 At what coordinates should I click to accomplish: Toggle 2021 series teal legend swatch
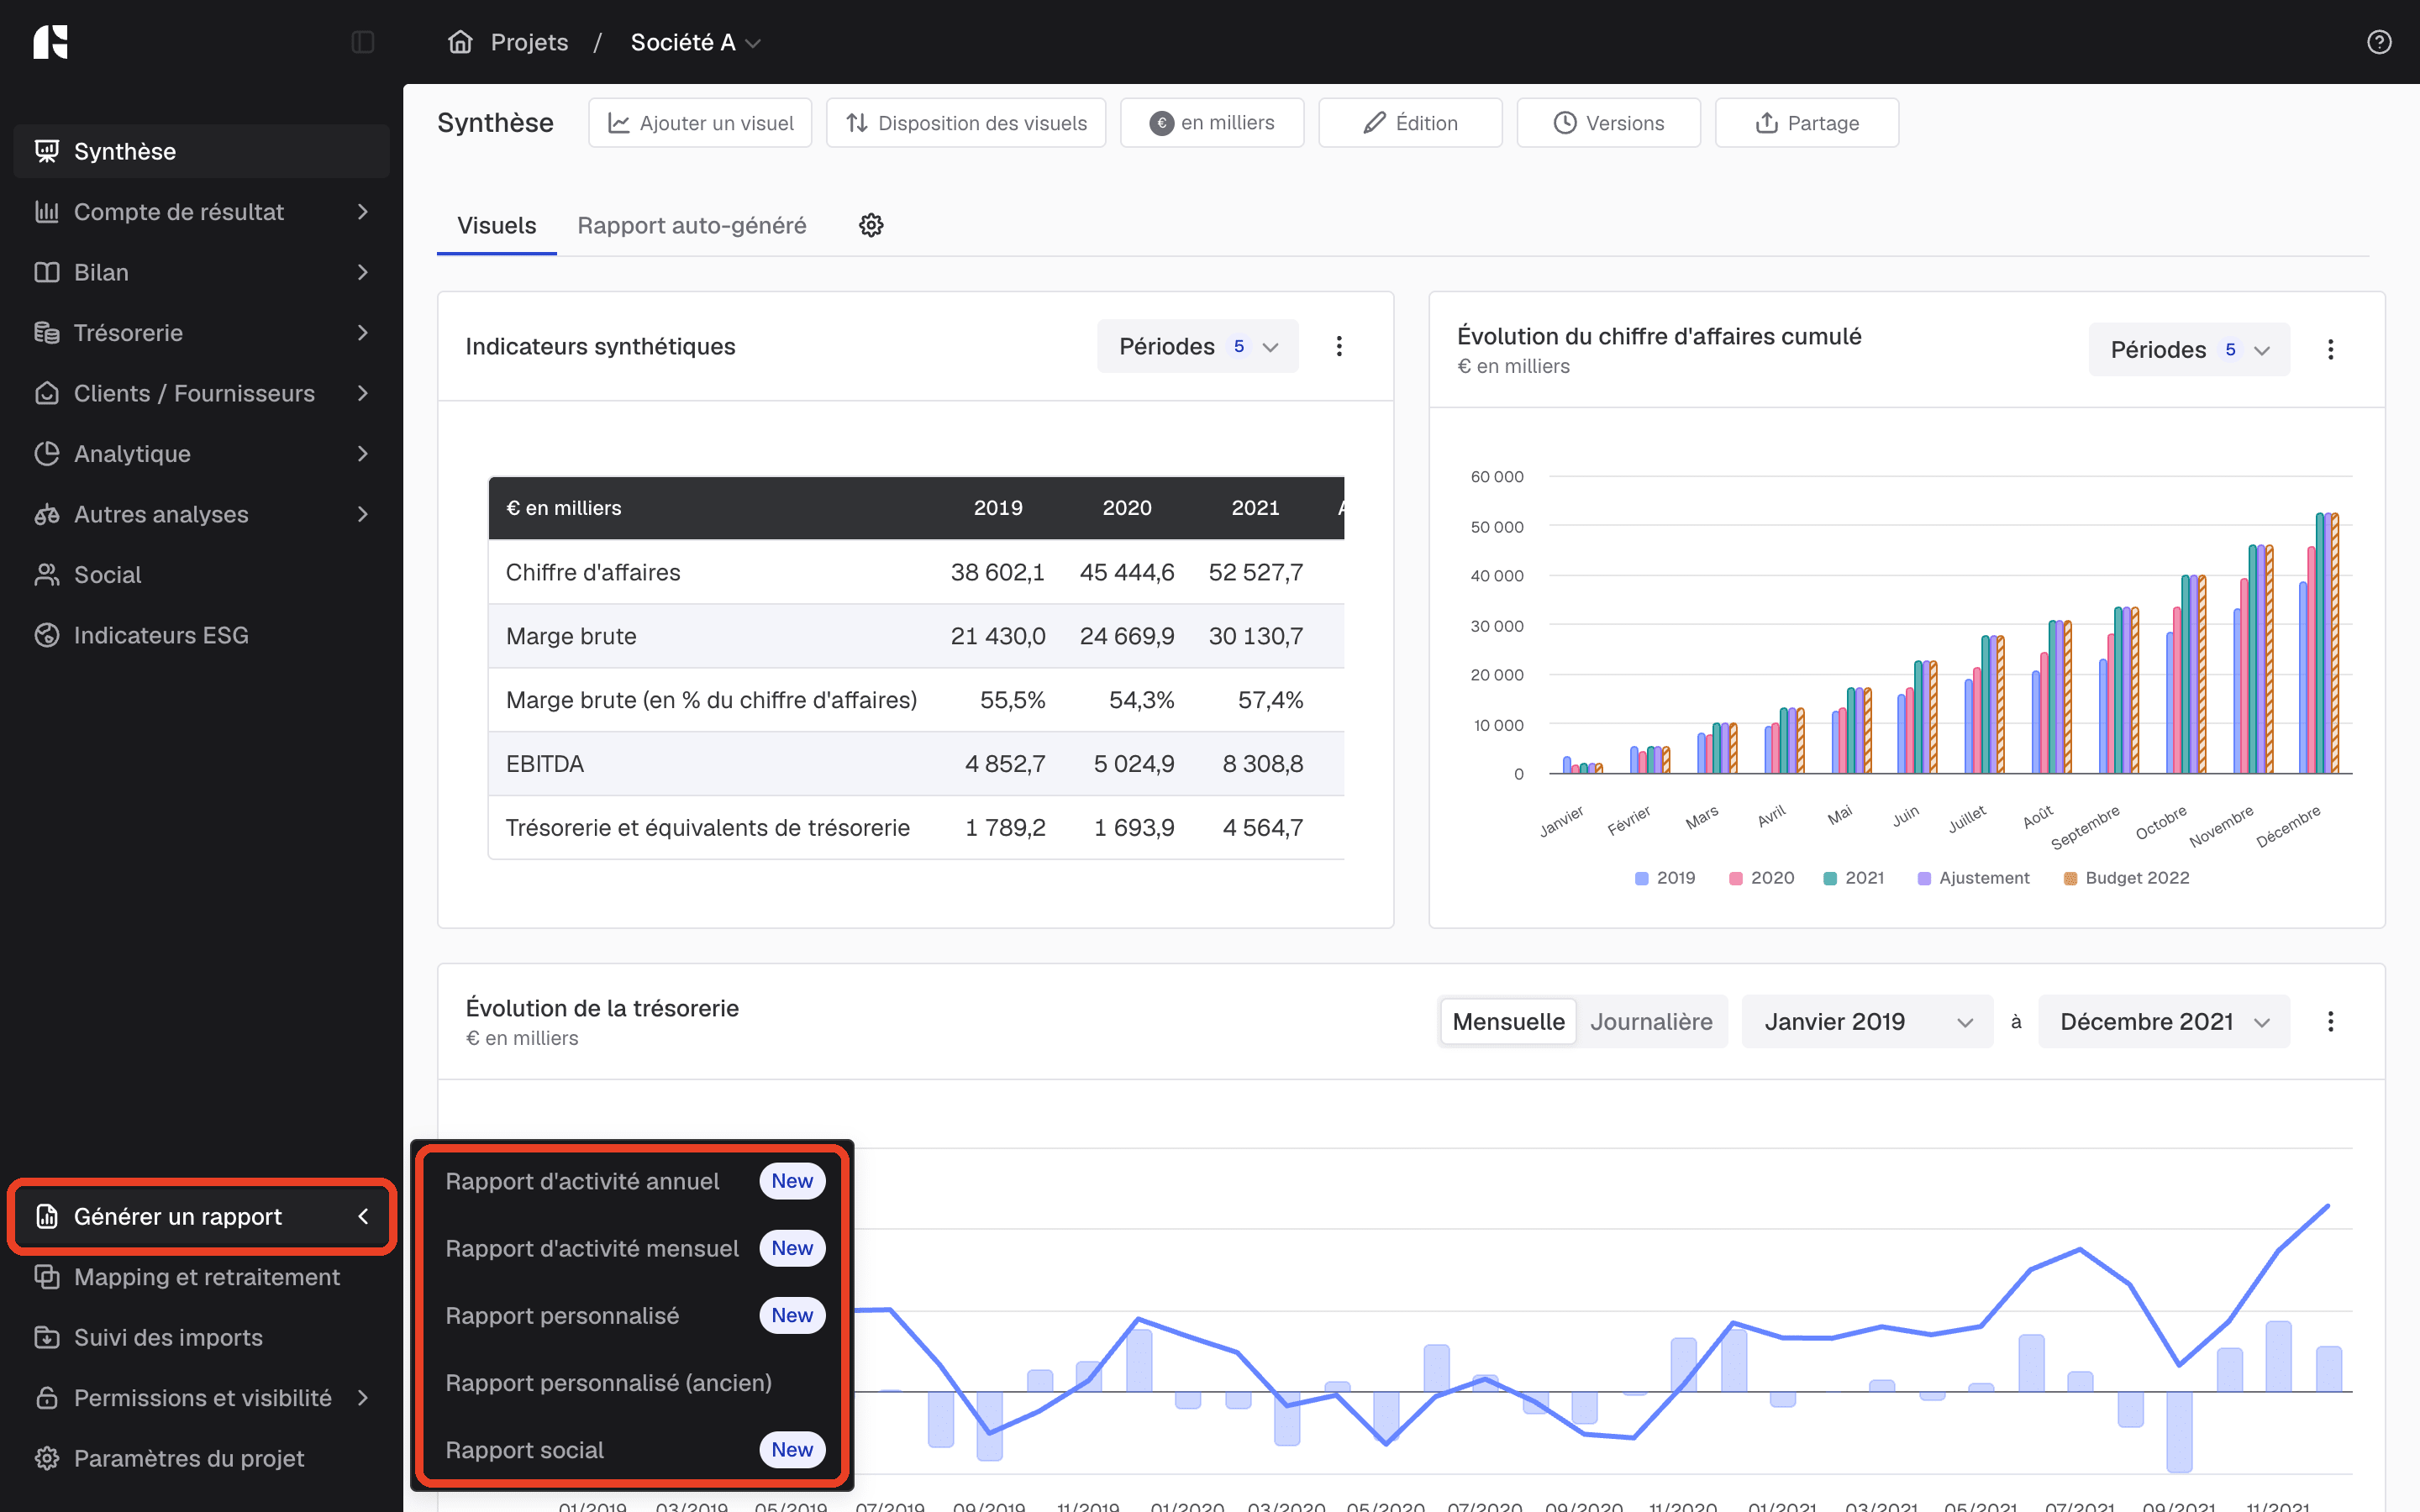pos(1830,878)
